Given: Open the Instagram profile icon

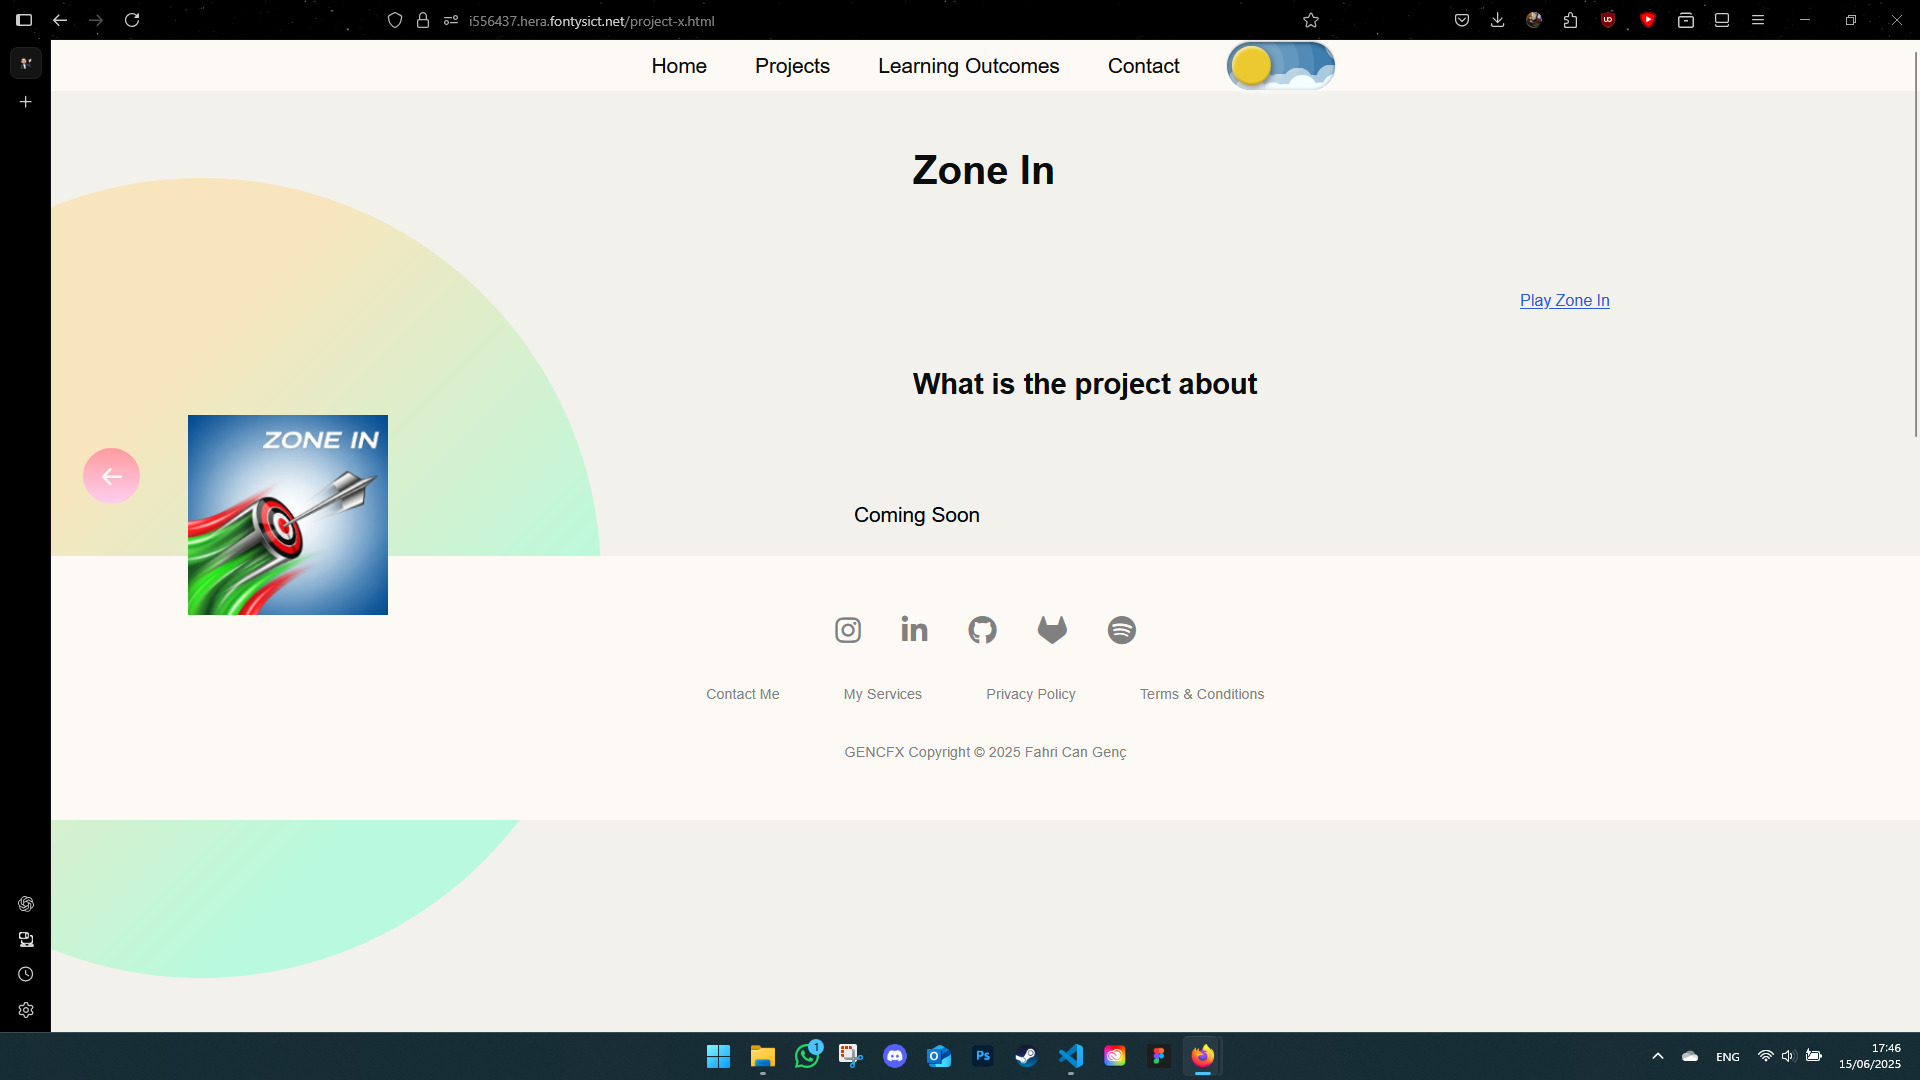Looking at the screenshot, I should coord(848,629).
